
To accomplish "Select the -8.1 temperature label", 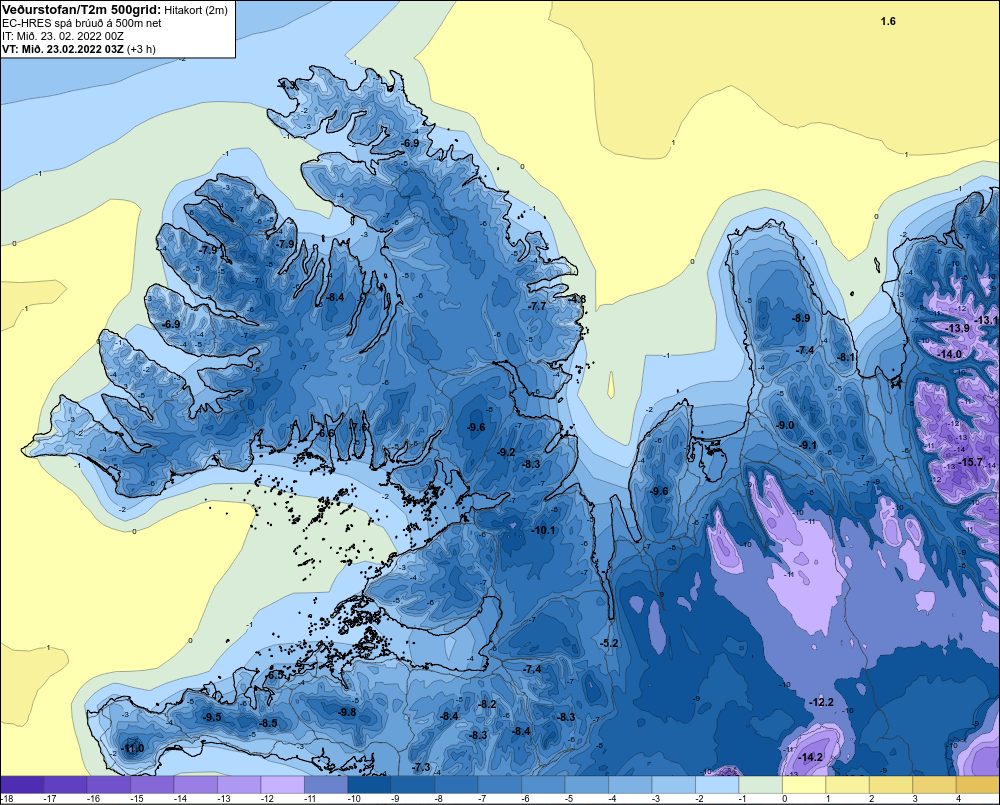I will [846, 357].
